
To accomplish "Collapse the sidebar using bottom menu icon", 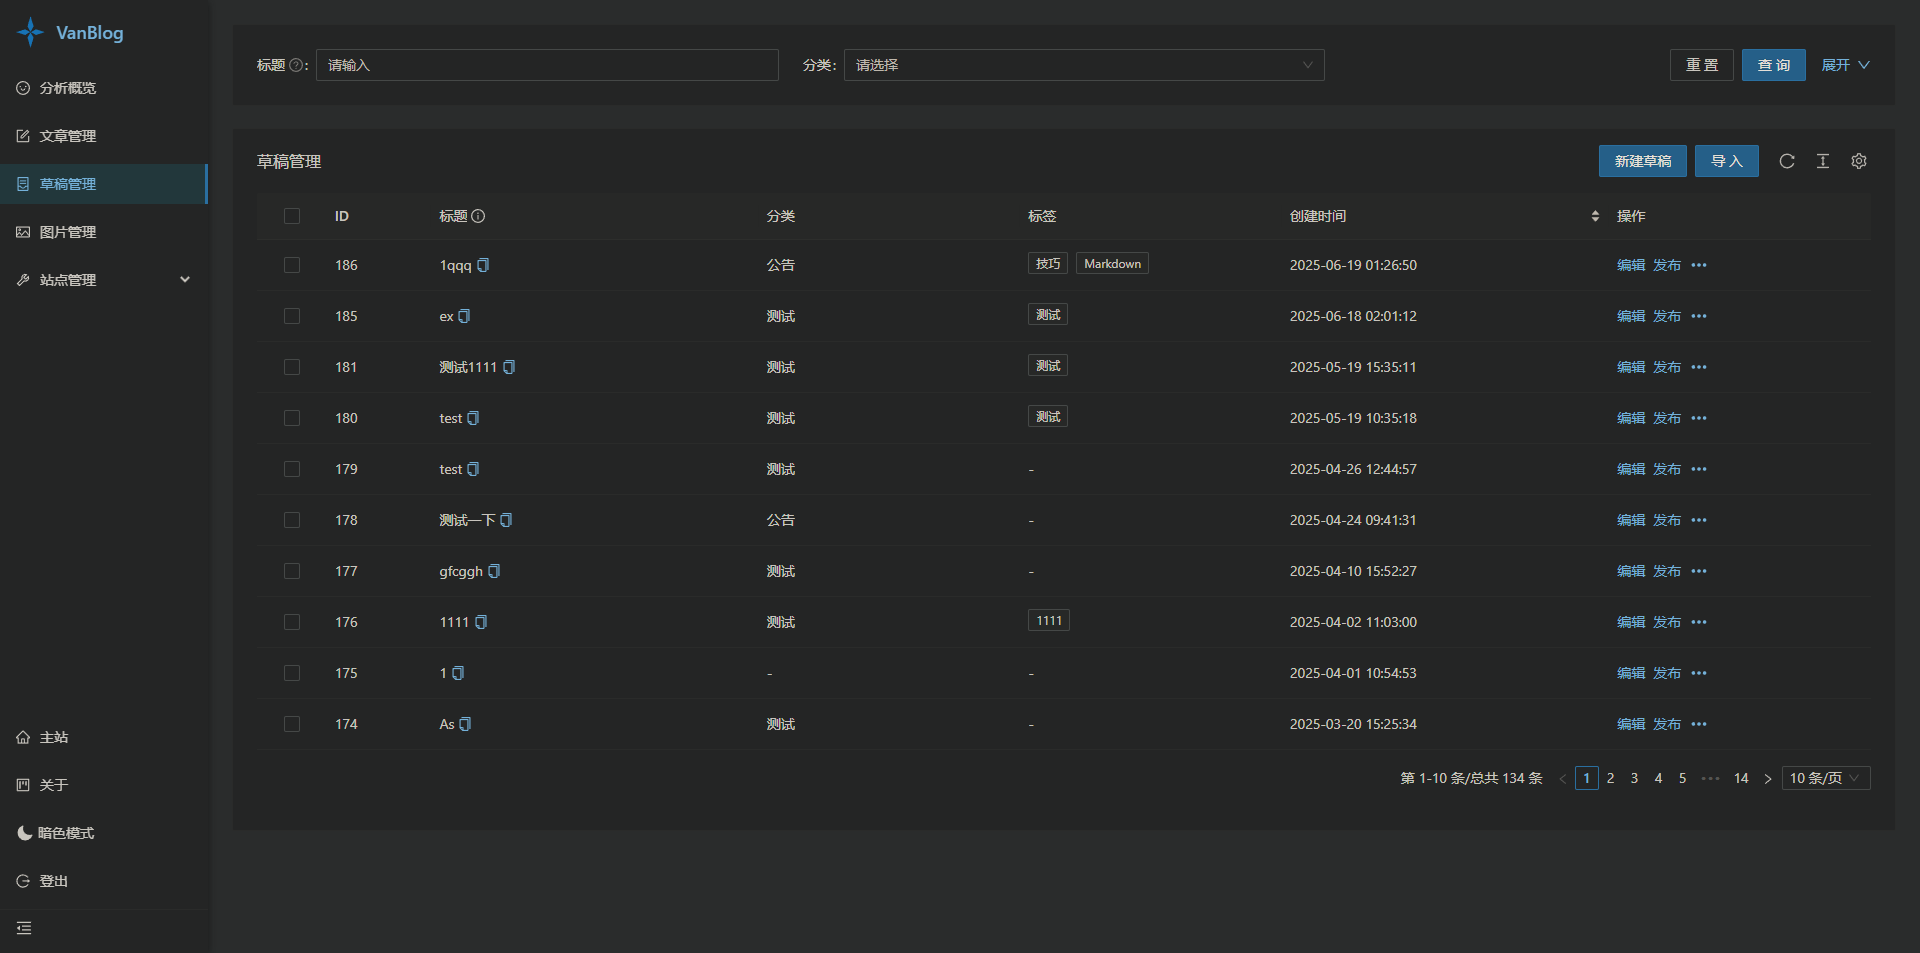I will pos(24,928).
